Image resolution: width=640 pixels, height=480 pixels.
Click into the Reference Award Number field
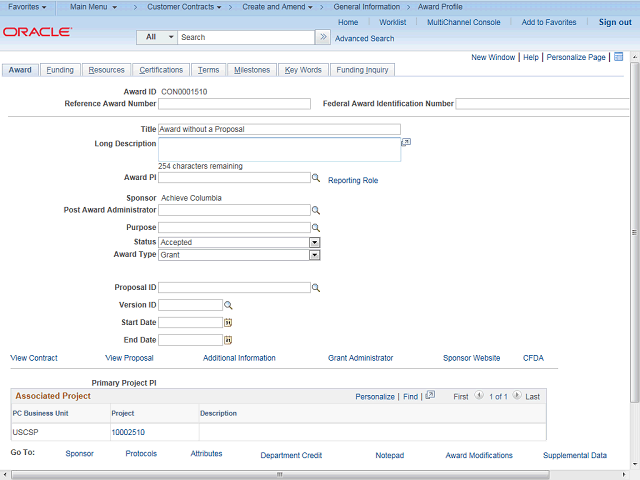[234, 104]
